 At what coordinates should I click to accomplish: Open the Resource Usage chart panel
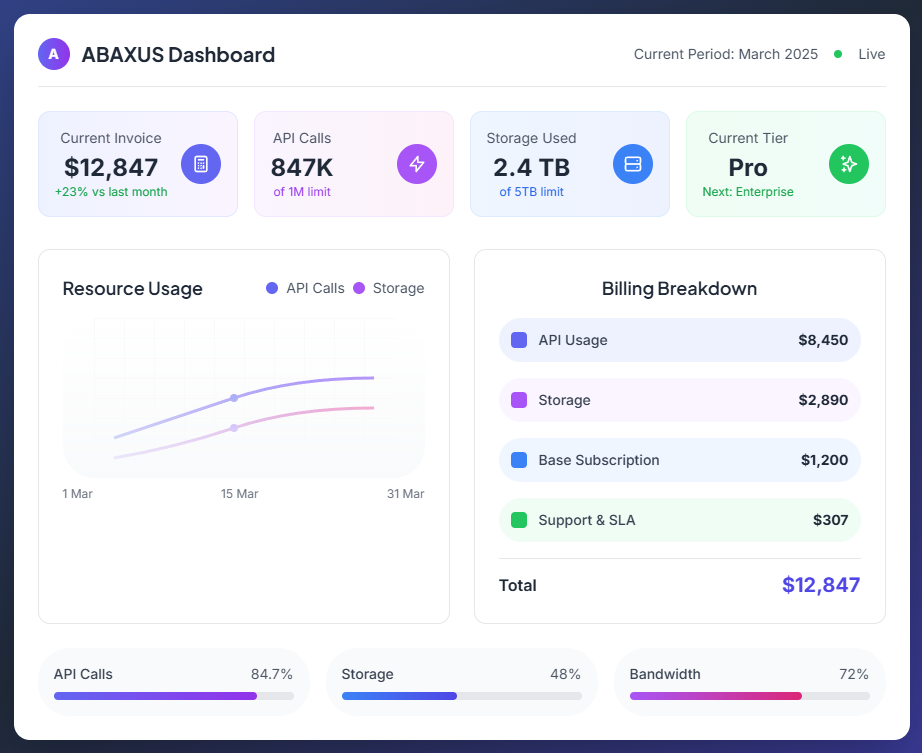pyautogui.click(x=132, y=289)
